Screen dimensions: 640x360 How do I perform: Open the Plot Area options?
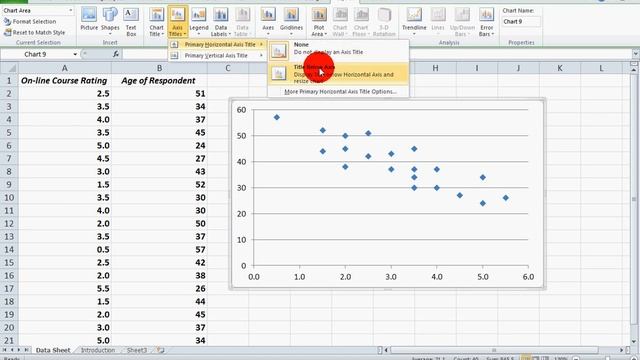point(319,22)
